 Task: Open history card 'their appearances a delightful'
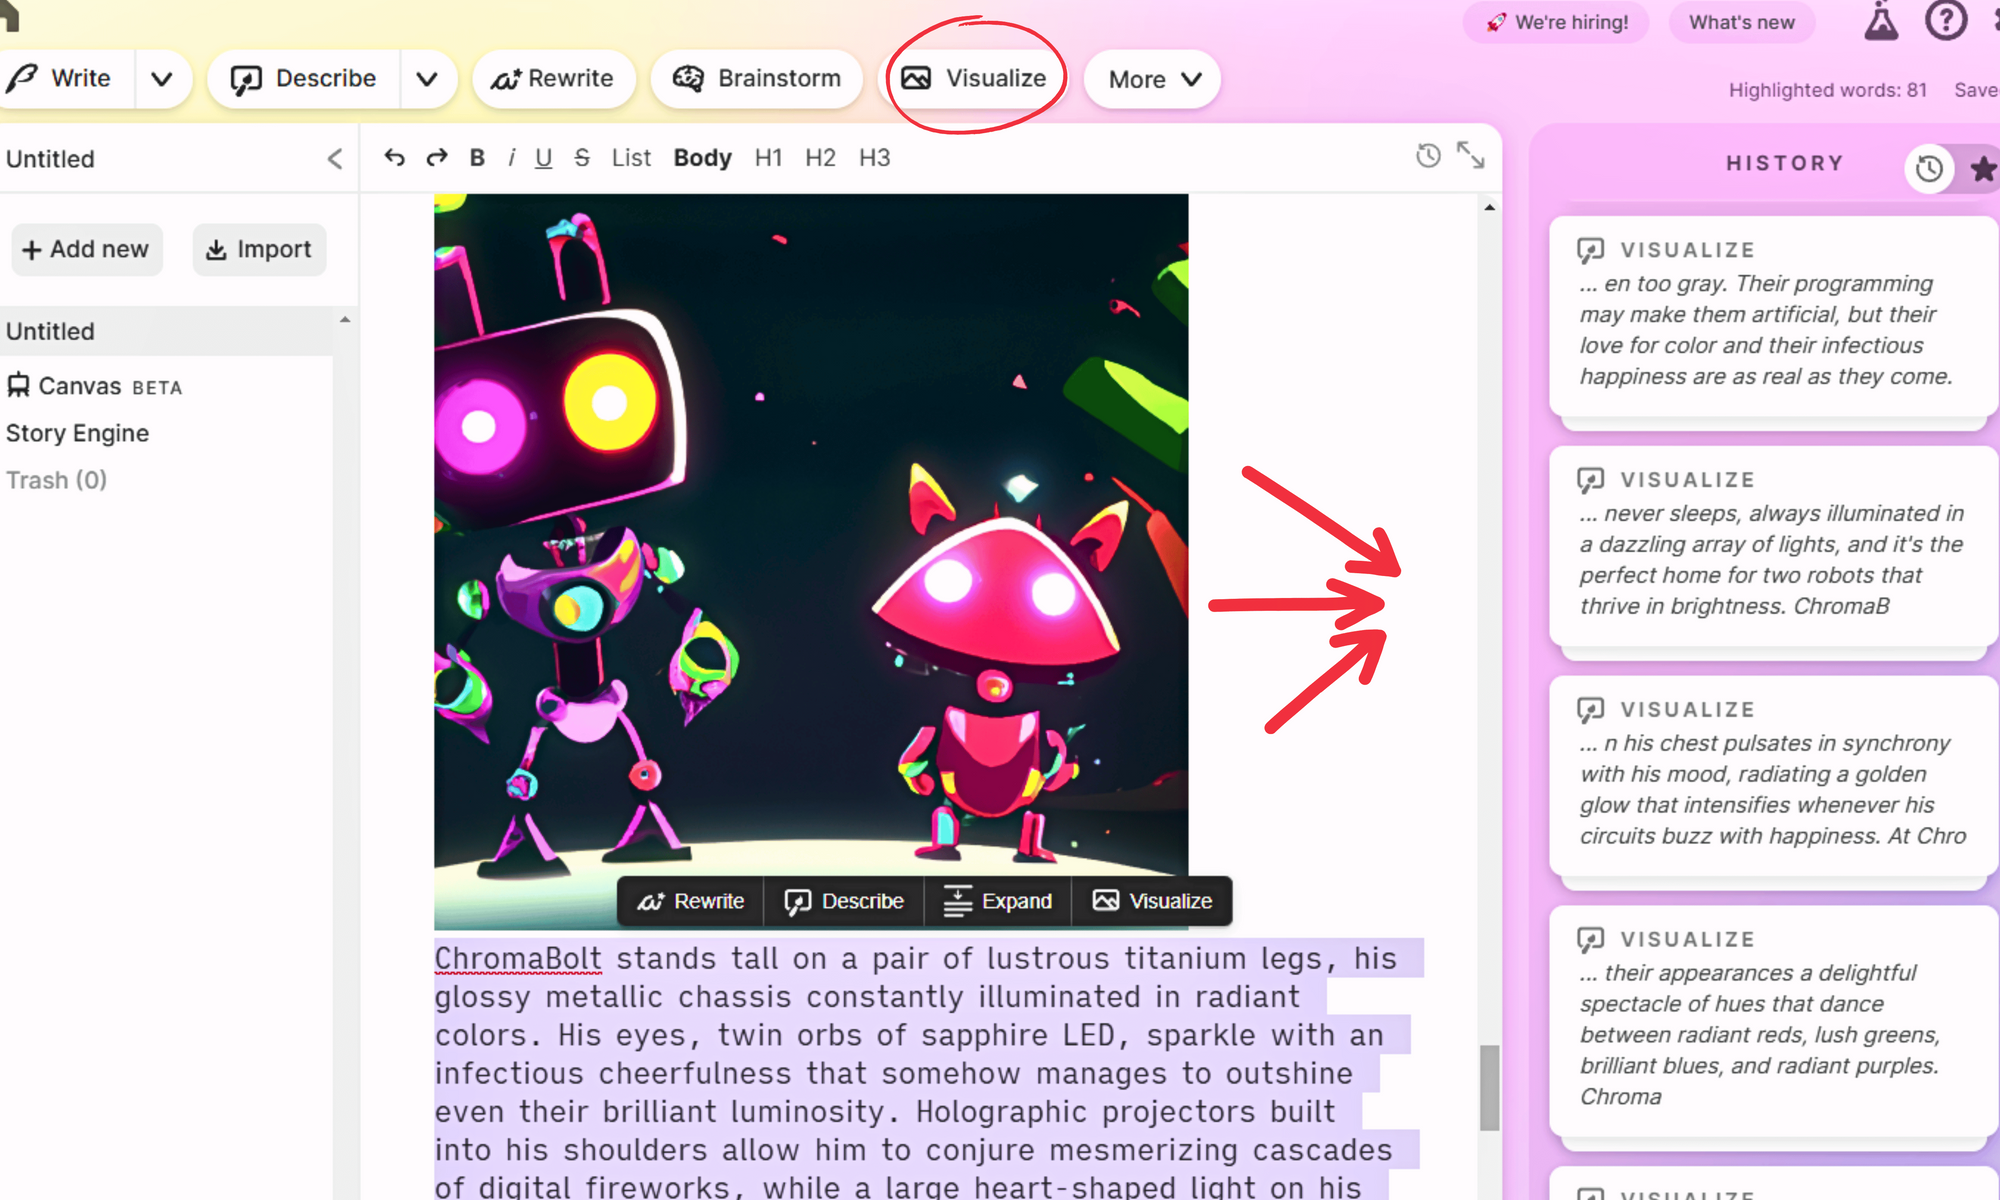[x=1772, y=1021]
